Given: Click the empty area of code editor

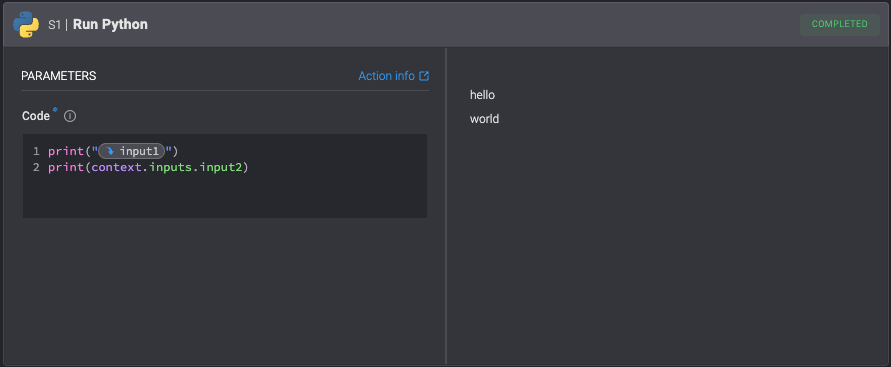Looking at the screenshot, I should [x=224, y=196].
